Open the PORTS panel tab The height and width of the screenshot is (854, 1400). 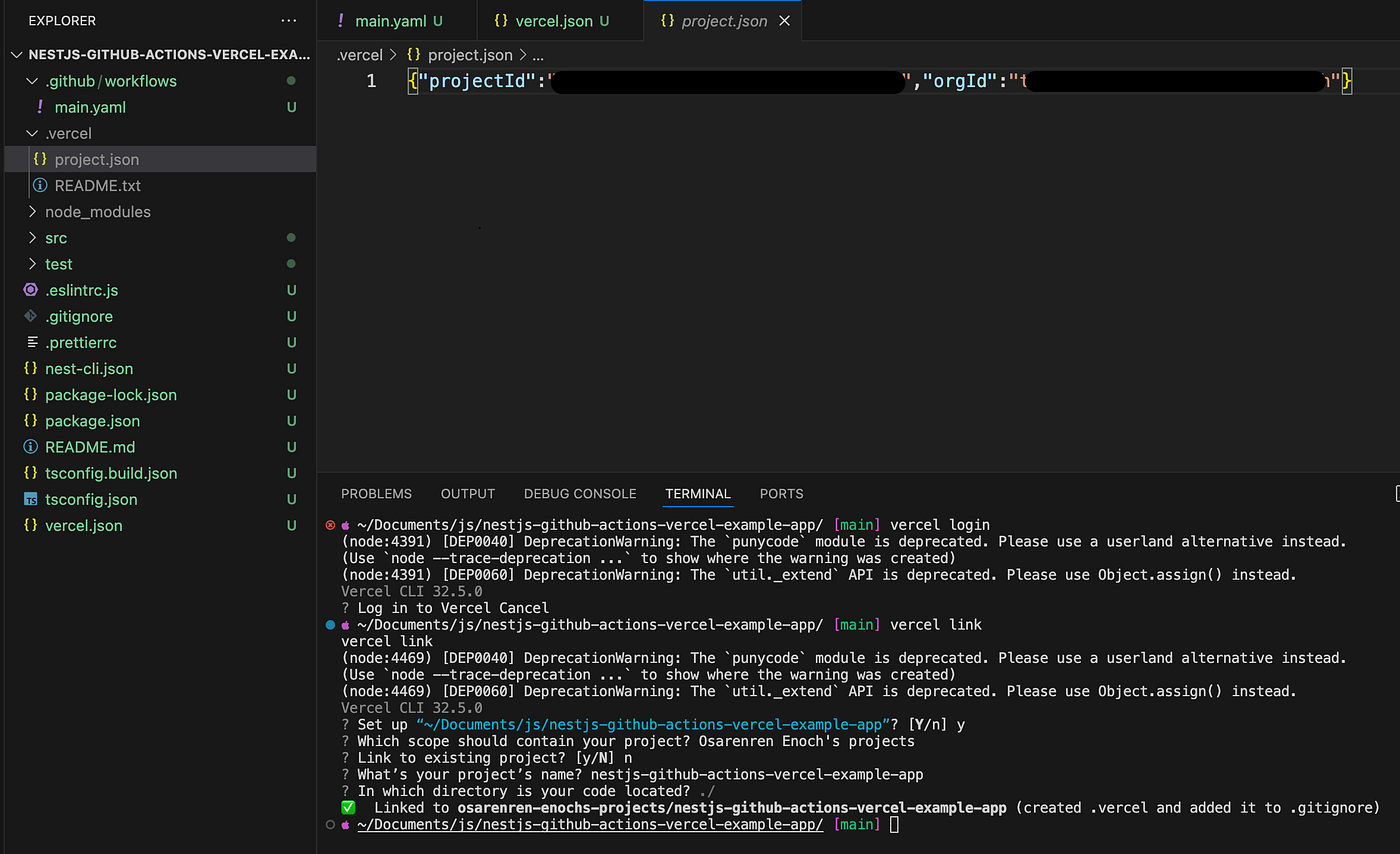click(x=781, y=494)
